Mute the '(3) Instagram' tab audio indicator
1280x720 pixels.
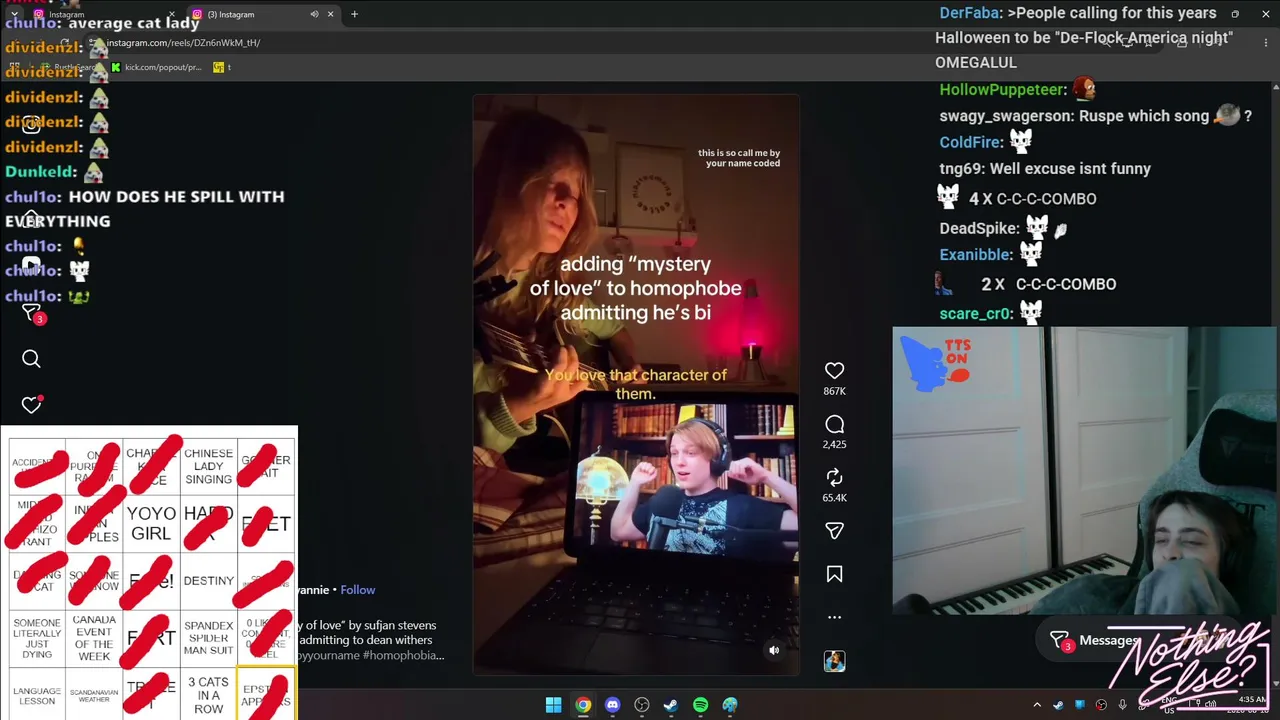coord(314,14)
